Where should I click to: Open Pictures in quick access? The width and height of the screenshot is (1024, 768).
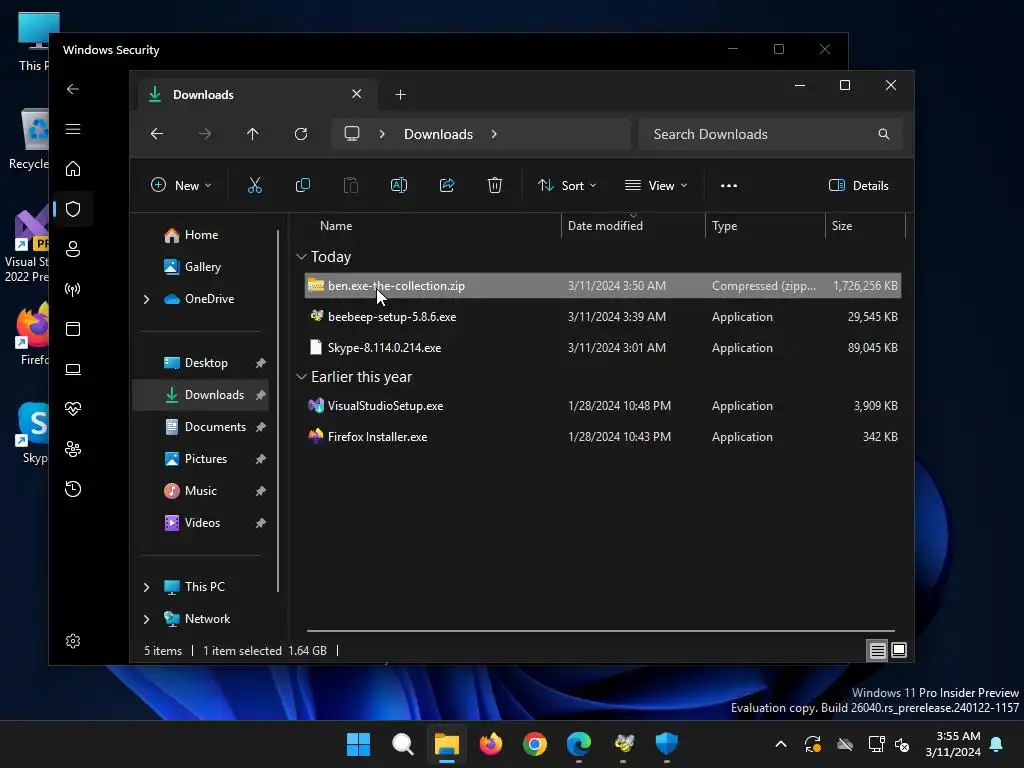point(206,459)
